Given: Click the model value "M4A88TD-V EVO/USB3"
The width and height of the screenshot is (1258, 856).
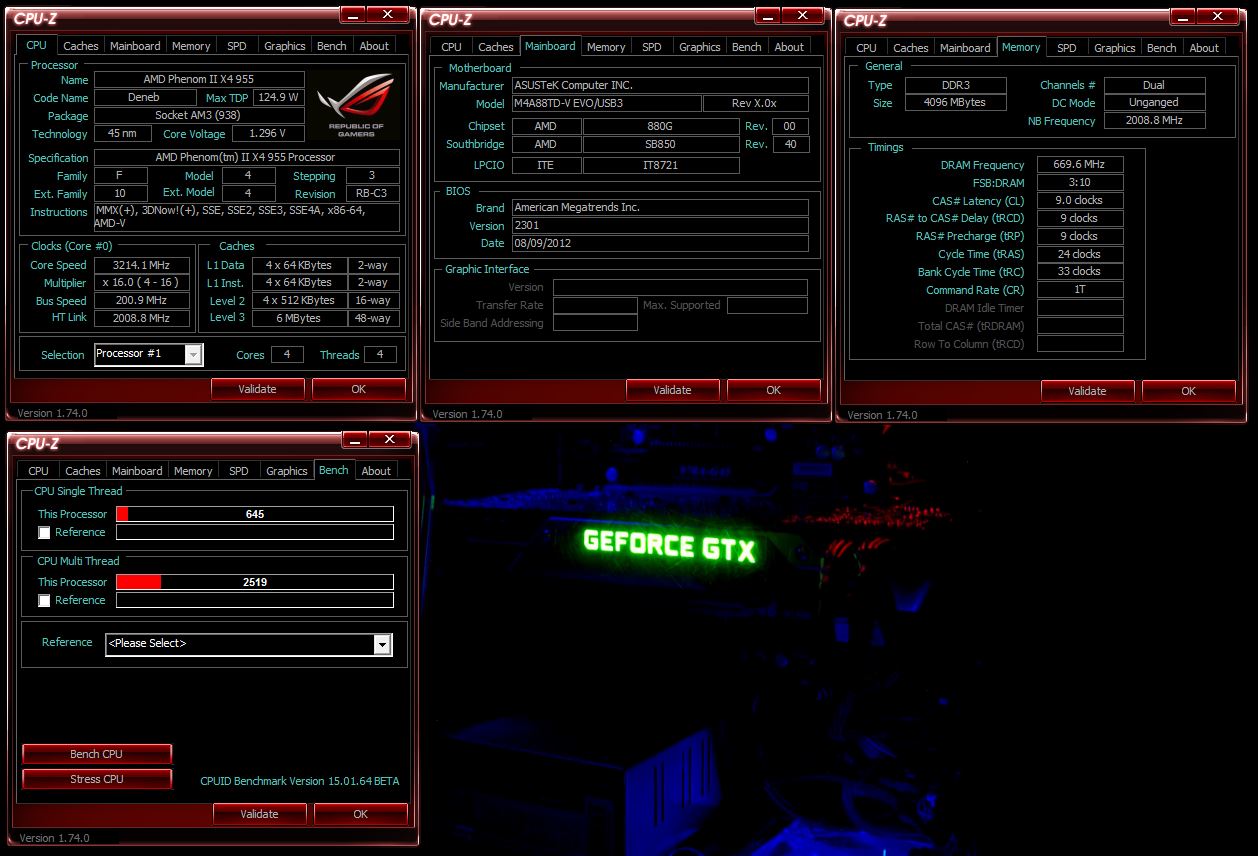Looking at the screenshot, I should pyautogui.click(x=606, y=104).
